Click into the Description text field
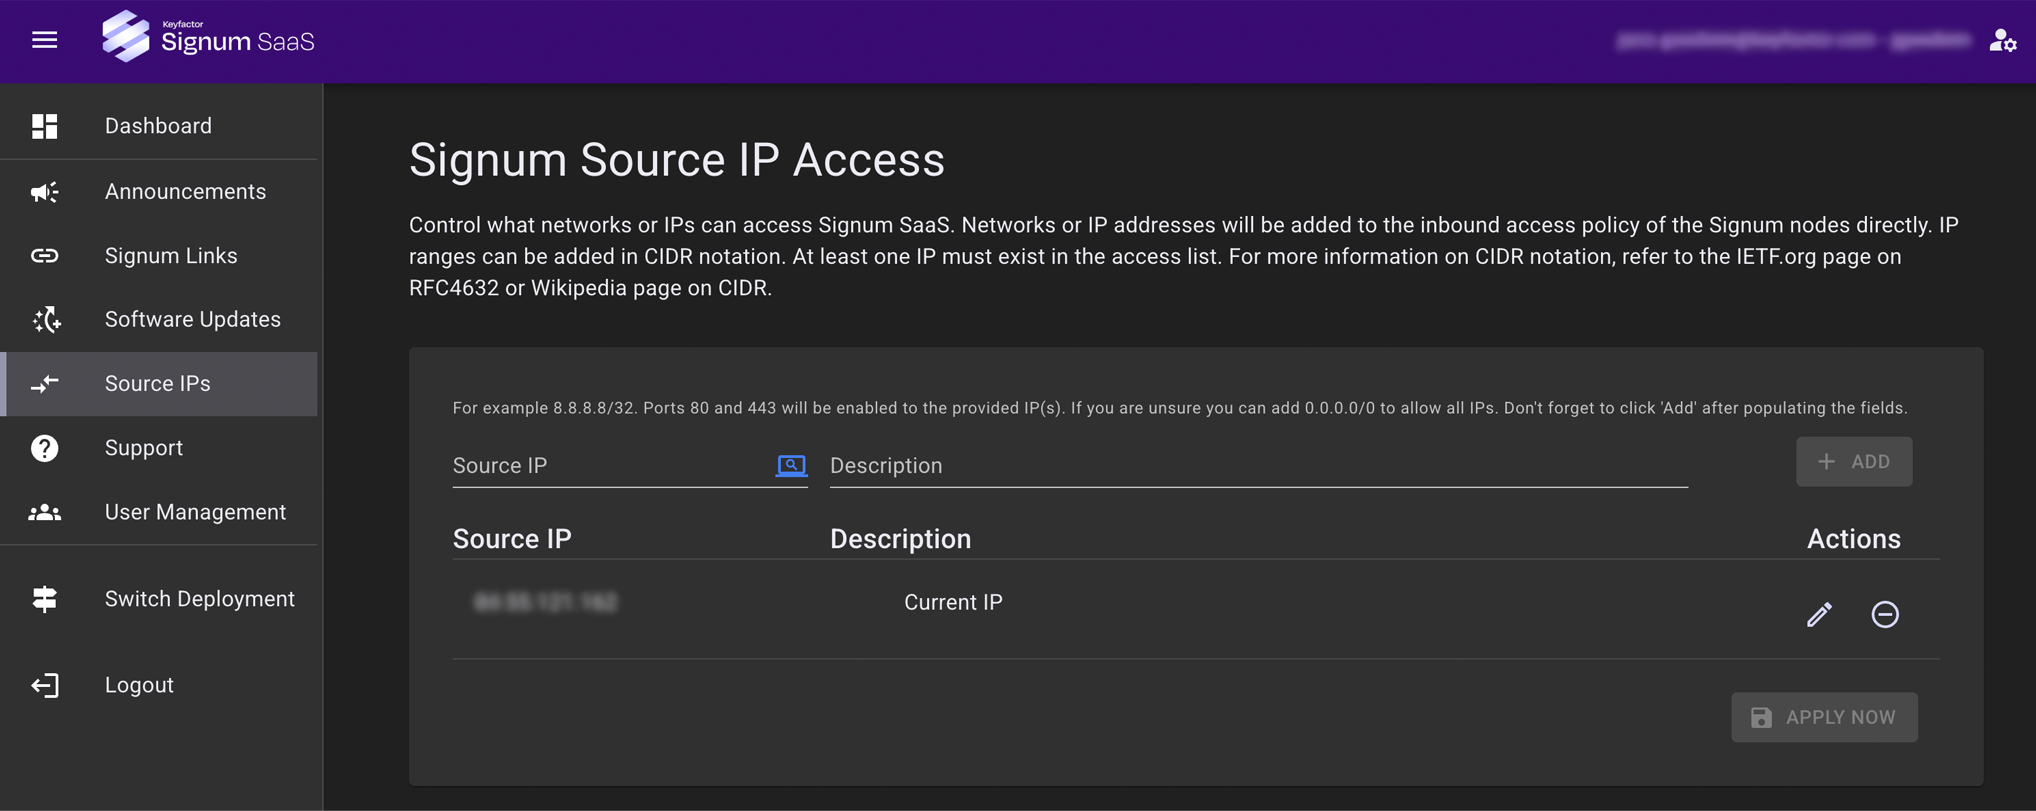 [1257, 466]
